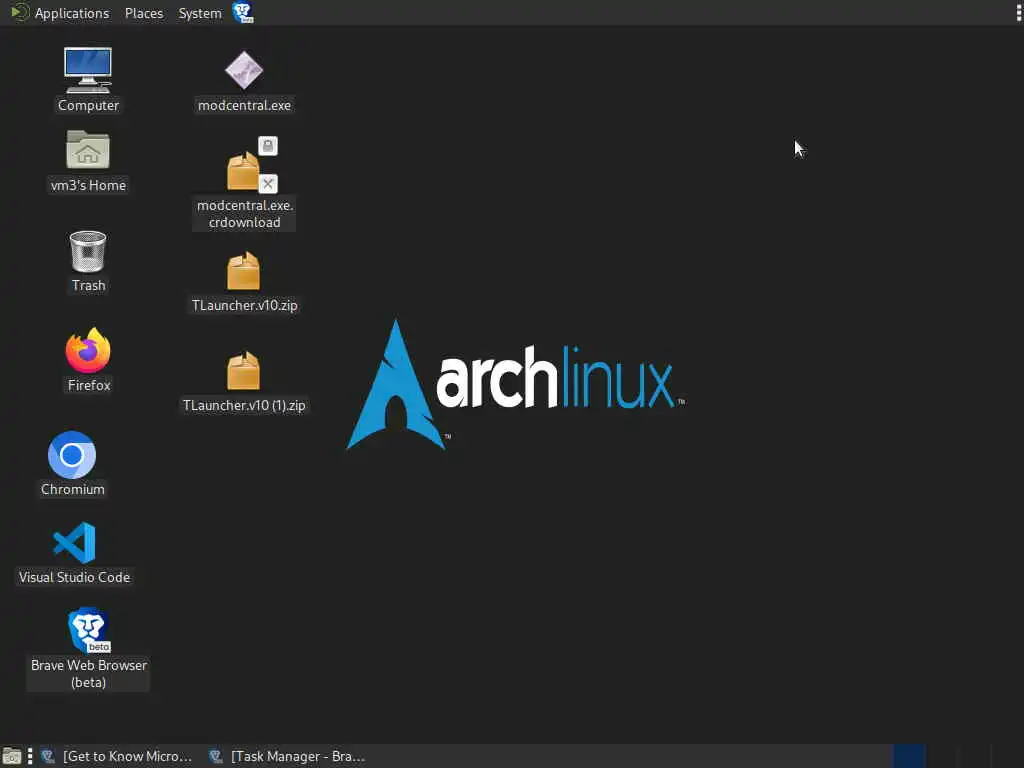Launch Firefox from the desktop
The width and height of the screenshot is (1024, 768).
point(88,351)
